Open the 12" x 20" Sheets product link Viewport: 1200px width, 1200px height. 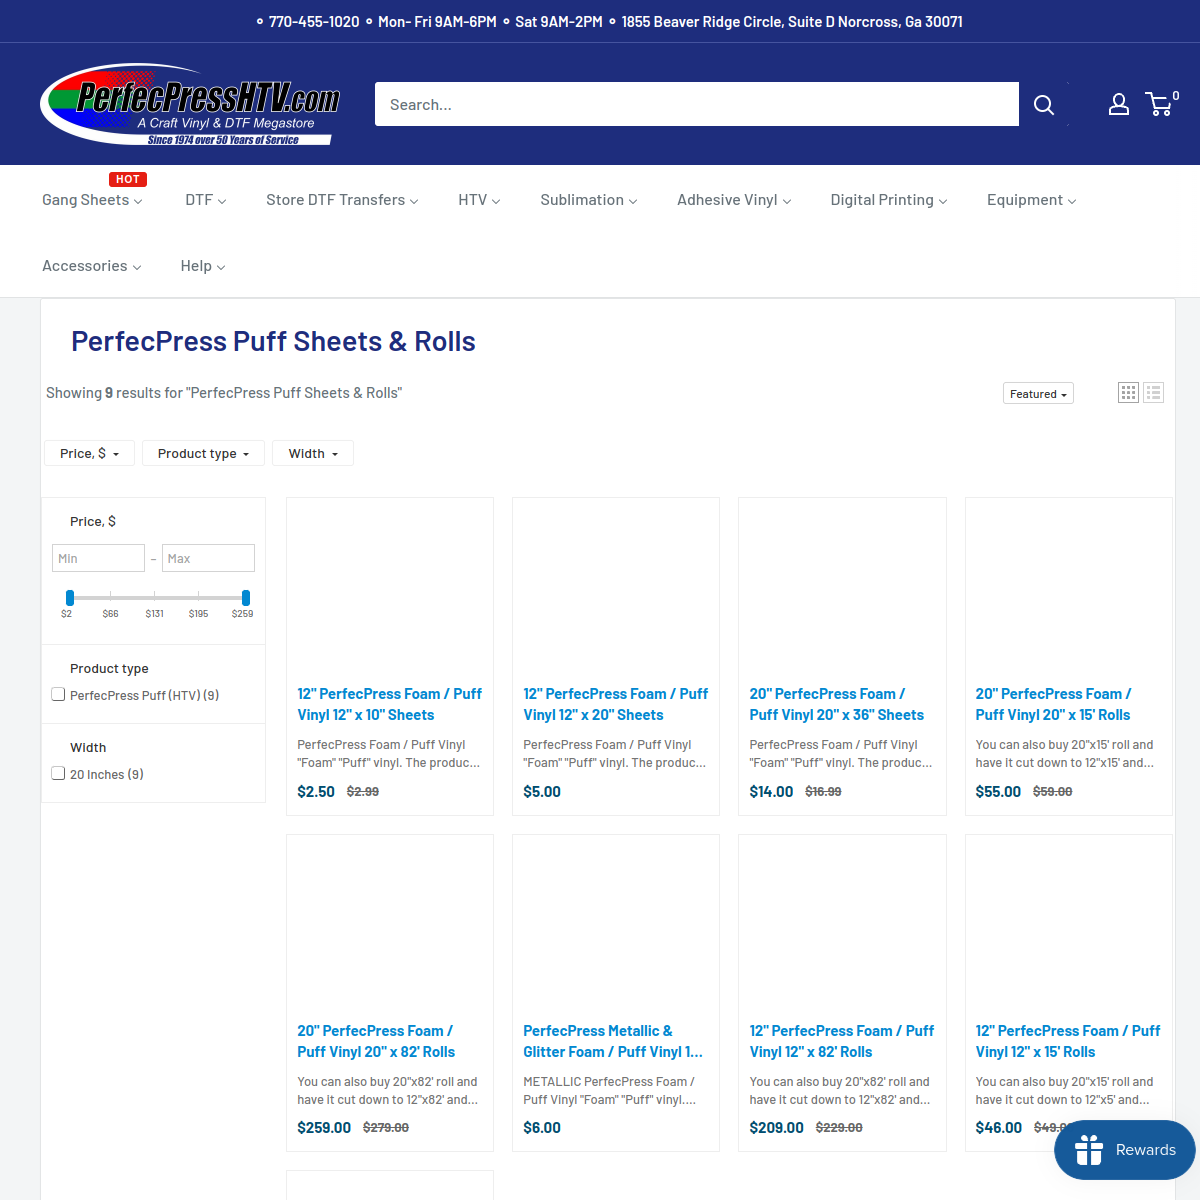616,704
